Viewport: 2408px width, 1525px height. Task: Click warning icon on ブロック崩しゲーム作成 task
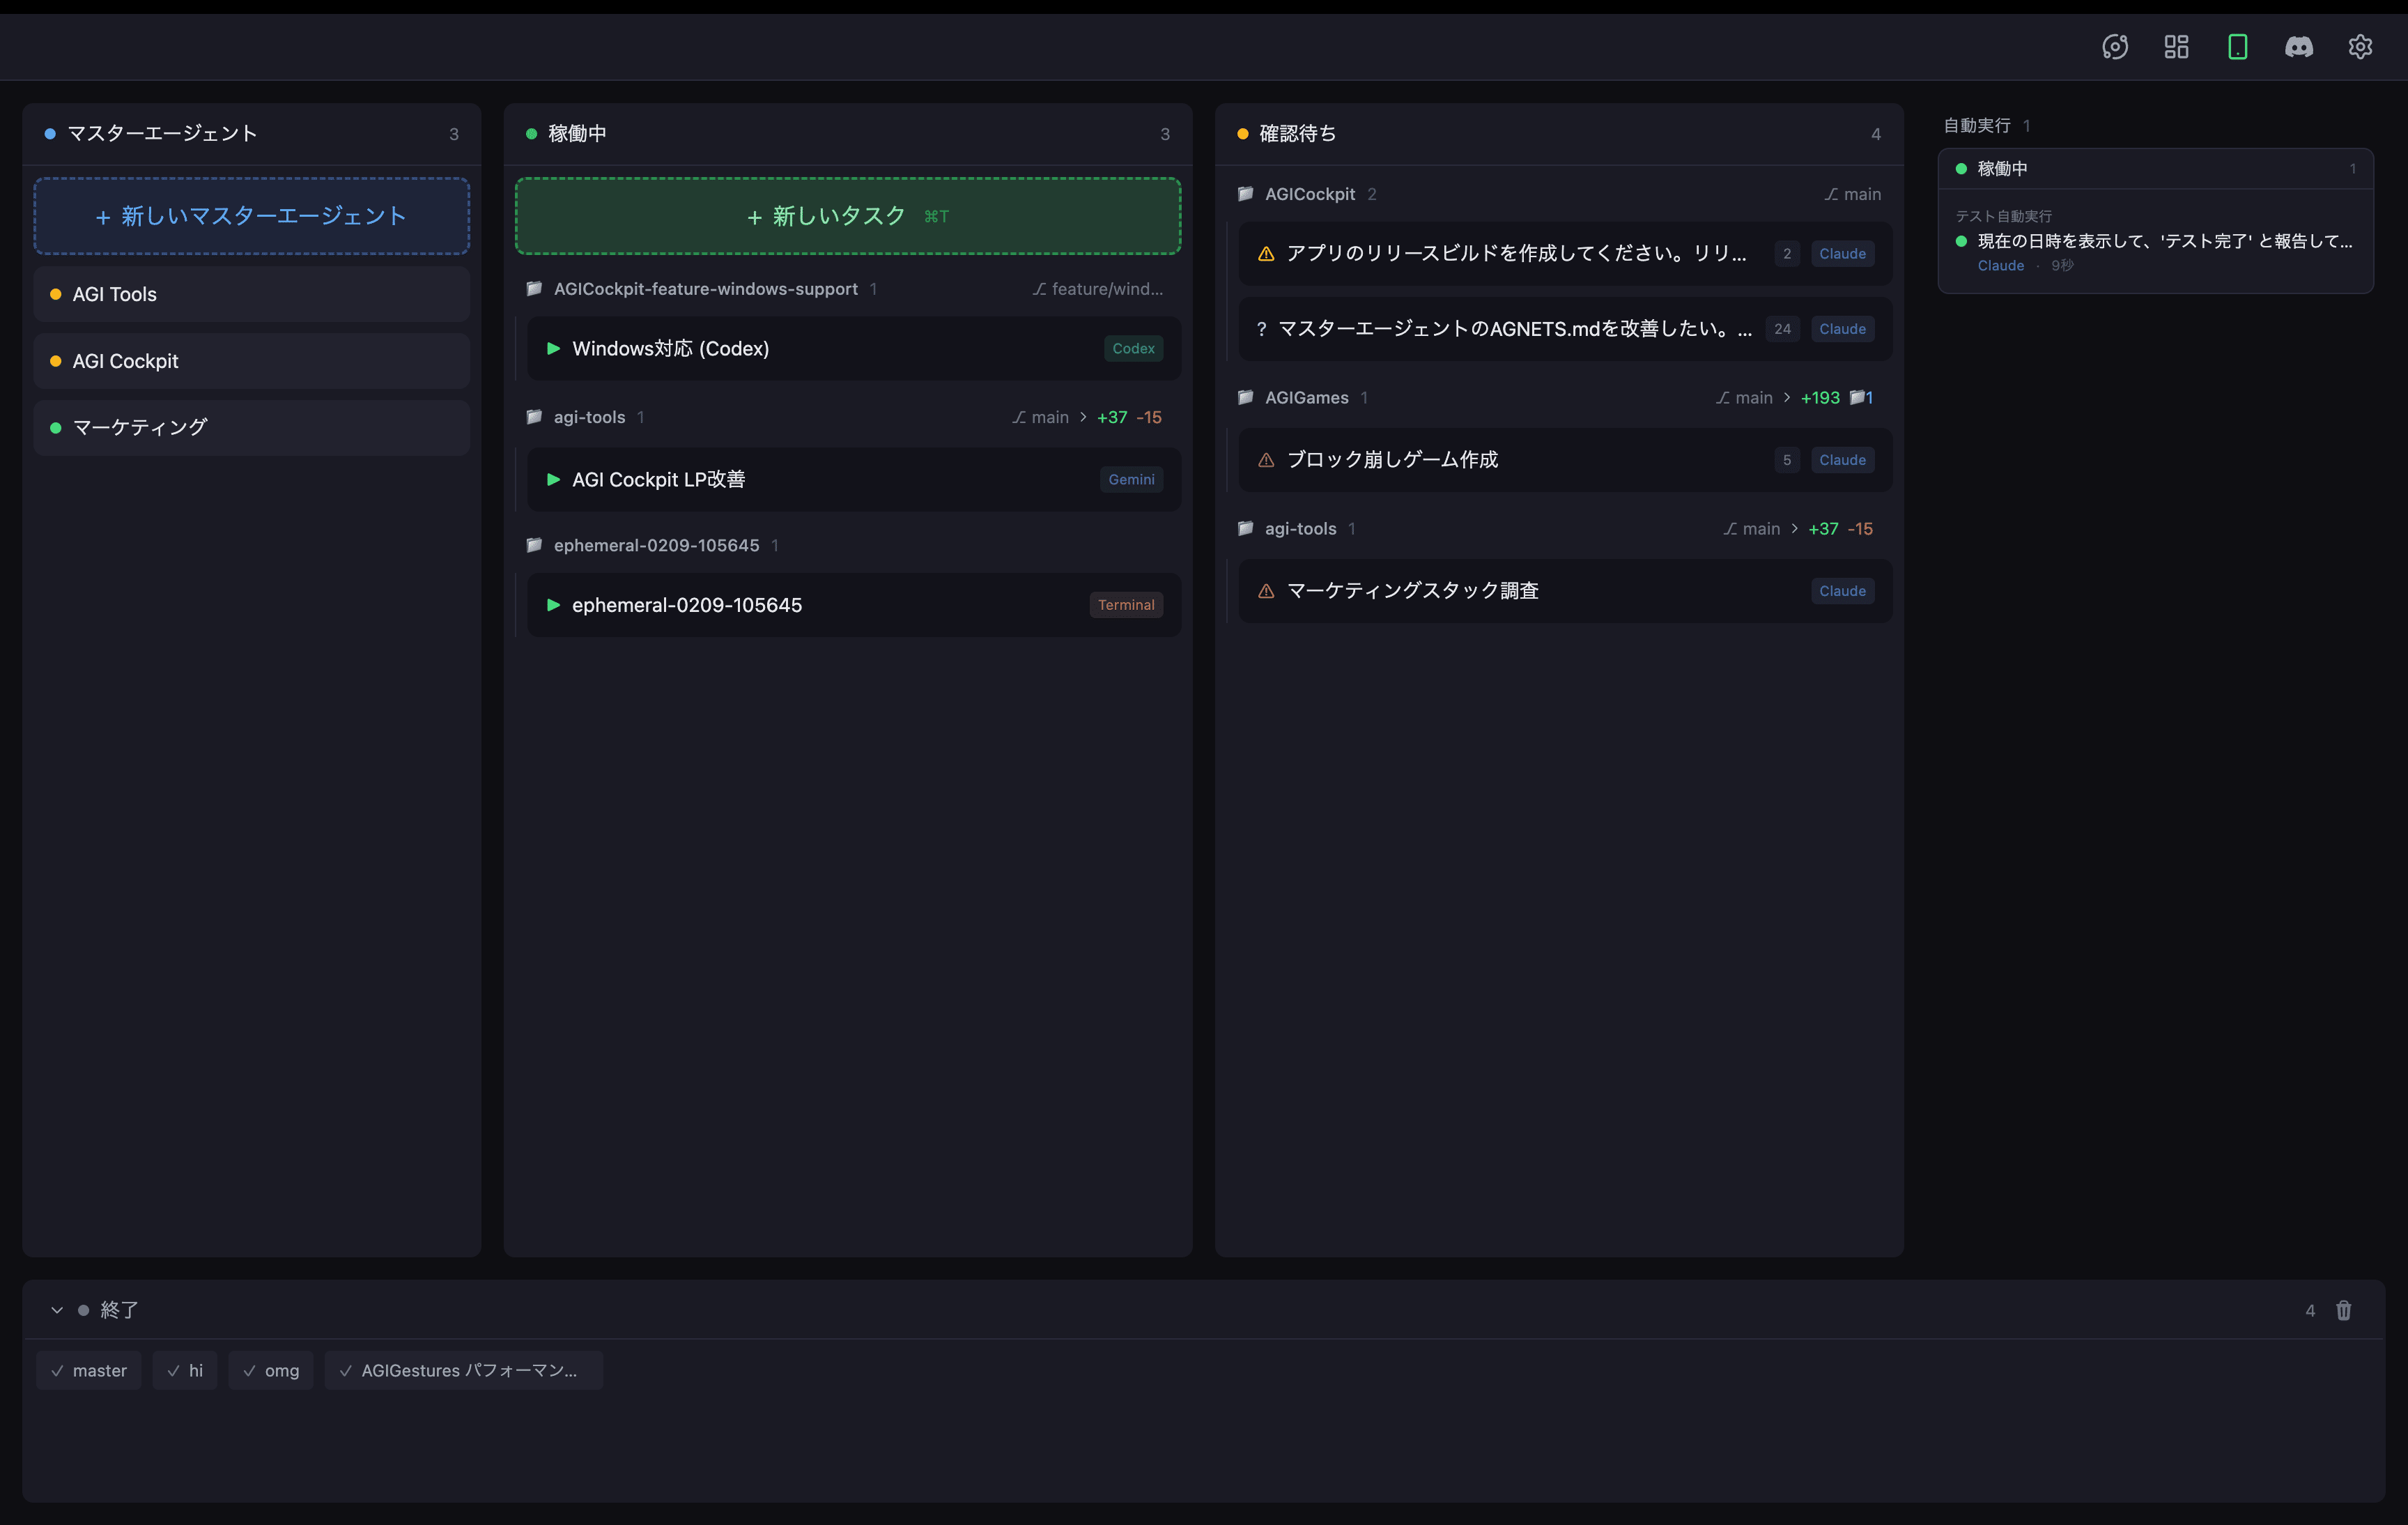click(1265, 460)
